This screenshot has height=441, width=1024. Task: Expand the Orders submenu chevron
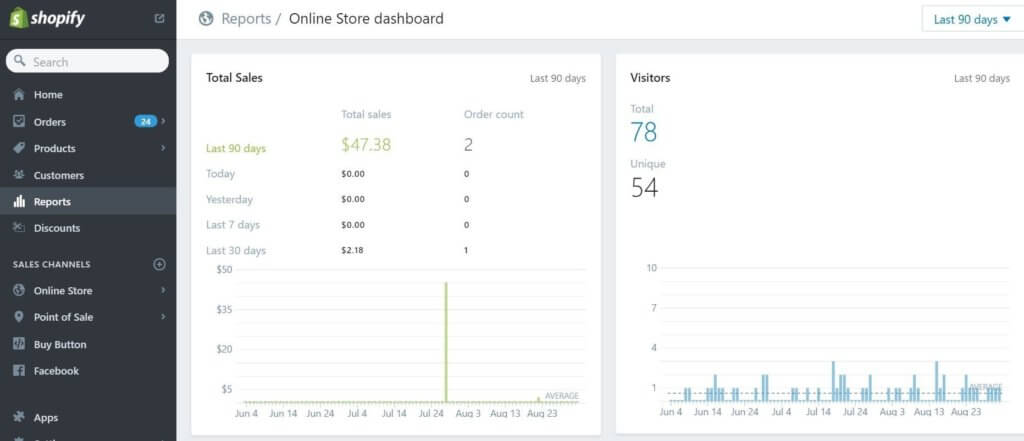click(163, 122)
